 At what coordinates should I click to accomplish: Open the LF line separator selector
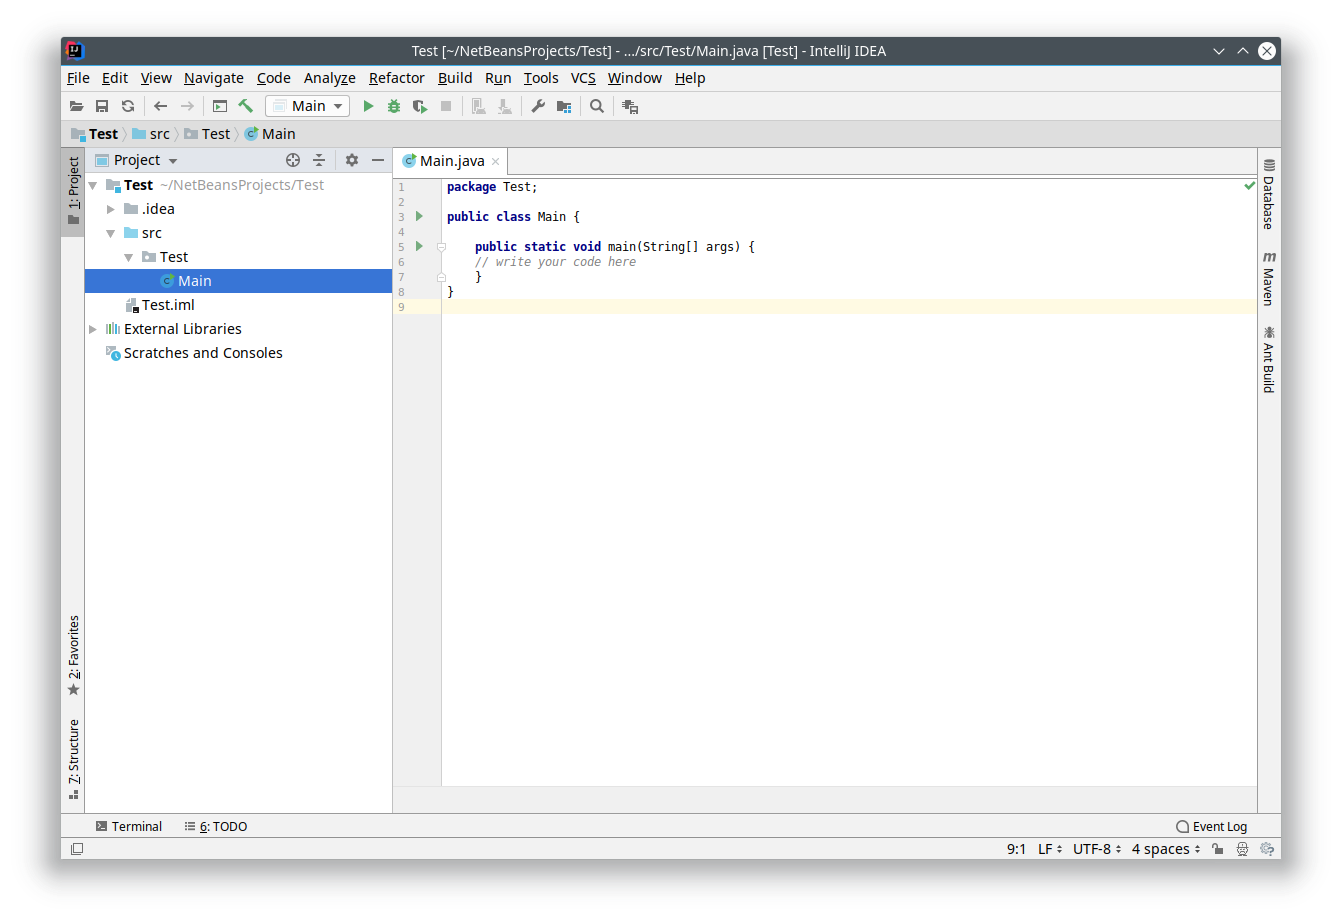point(1050,849)
